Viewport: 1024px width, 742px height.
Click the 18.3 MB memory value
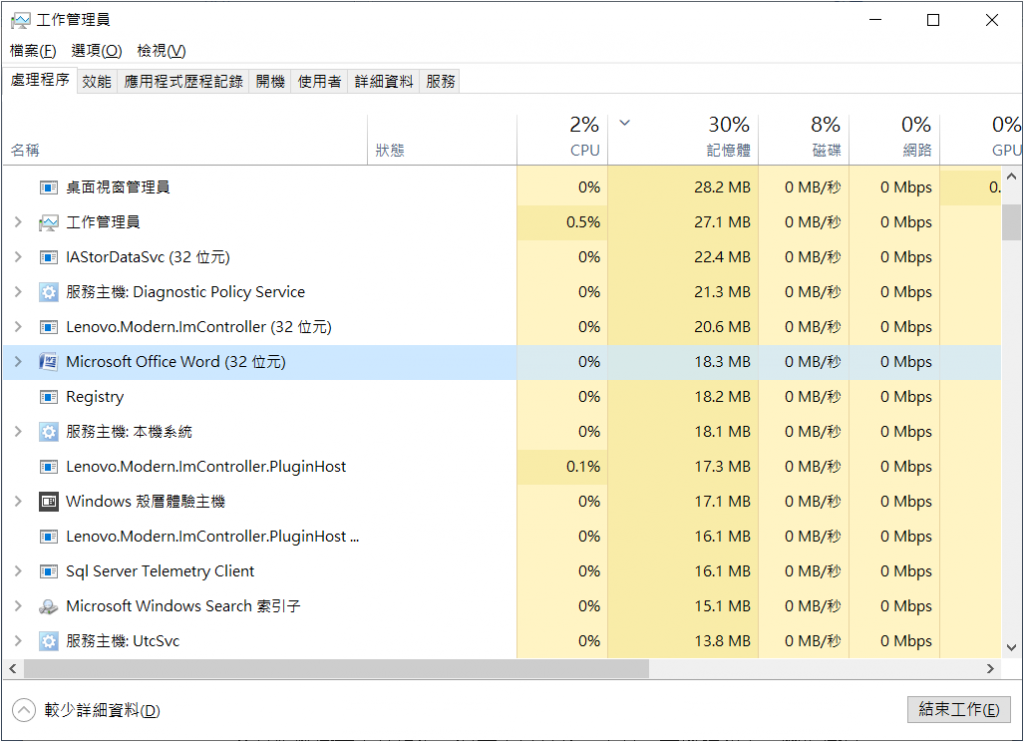722,362
